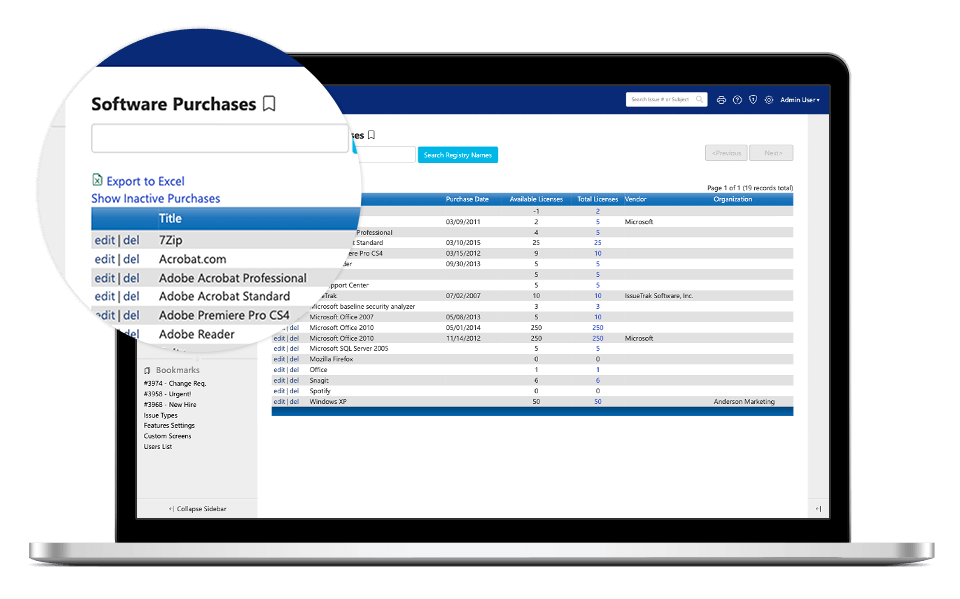Click edit for the Mozilla Firefox row

pyautogui.click(x=279, y=359)
